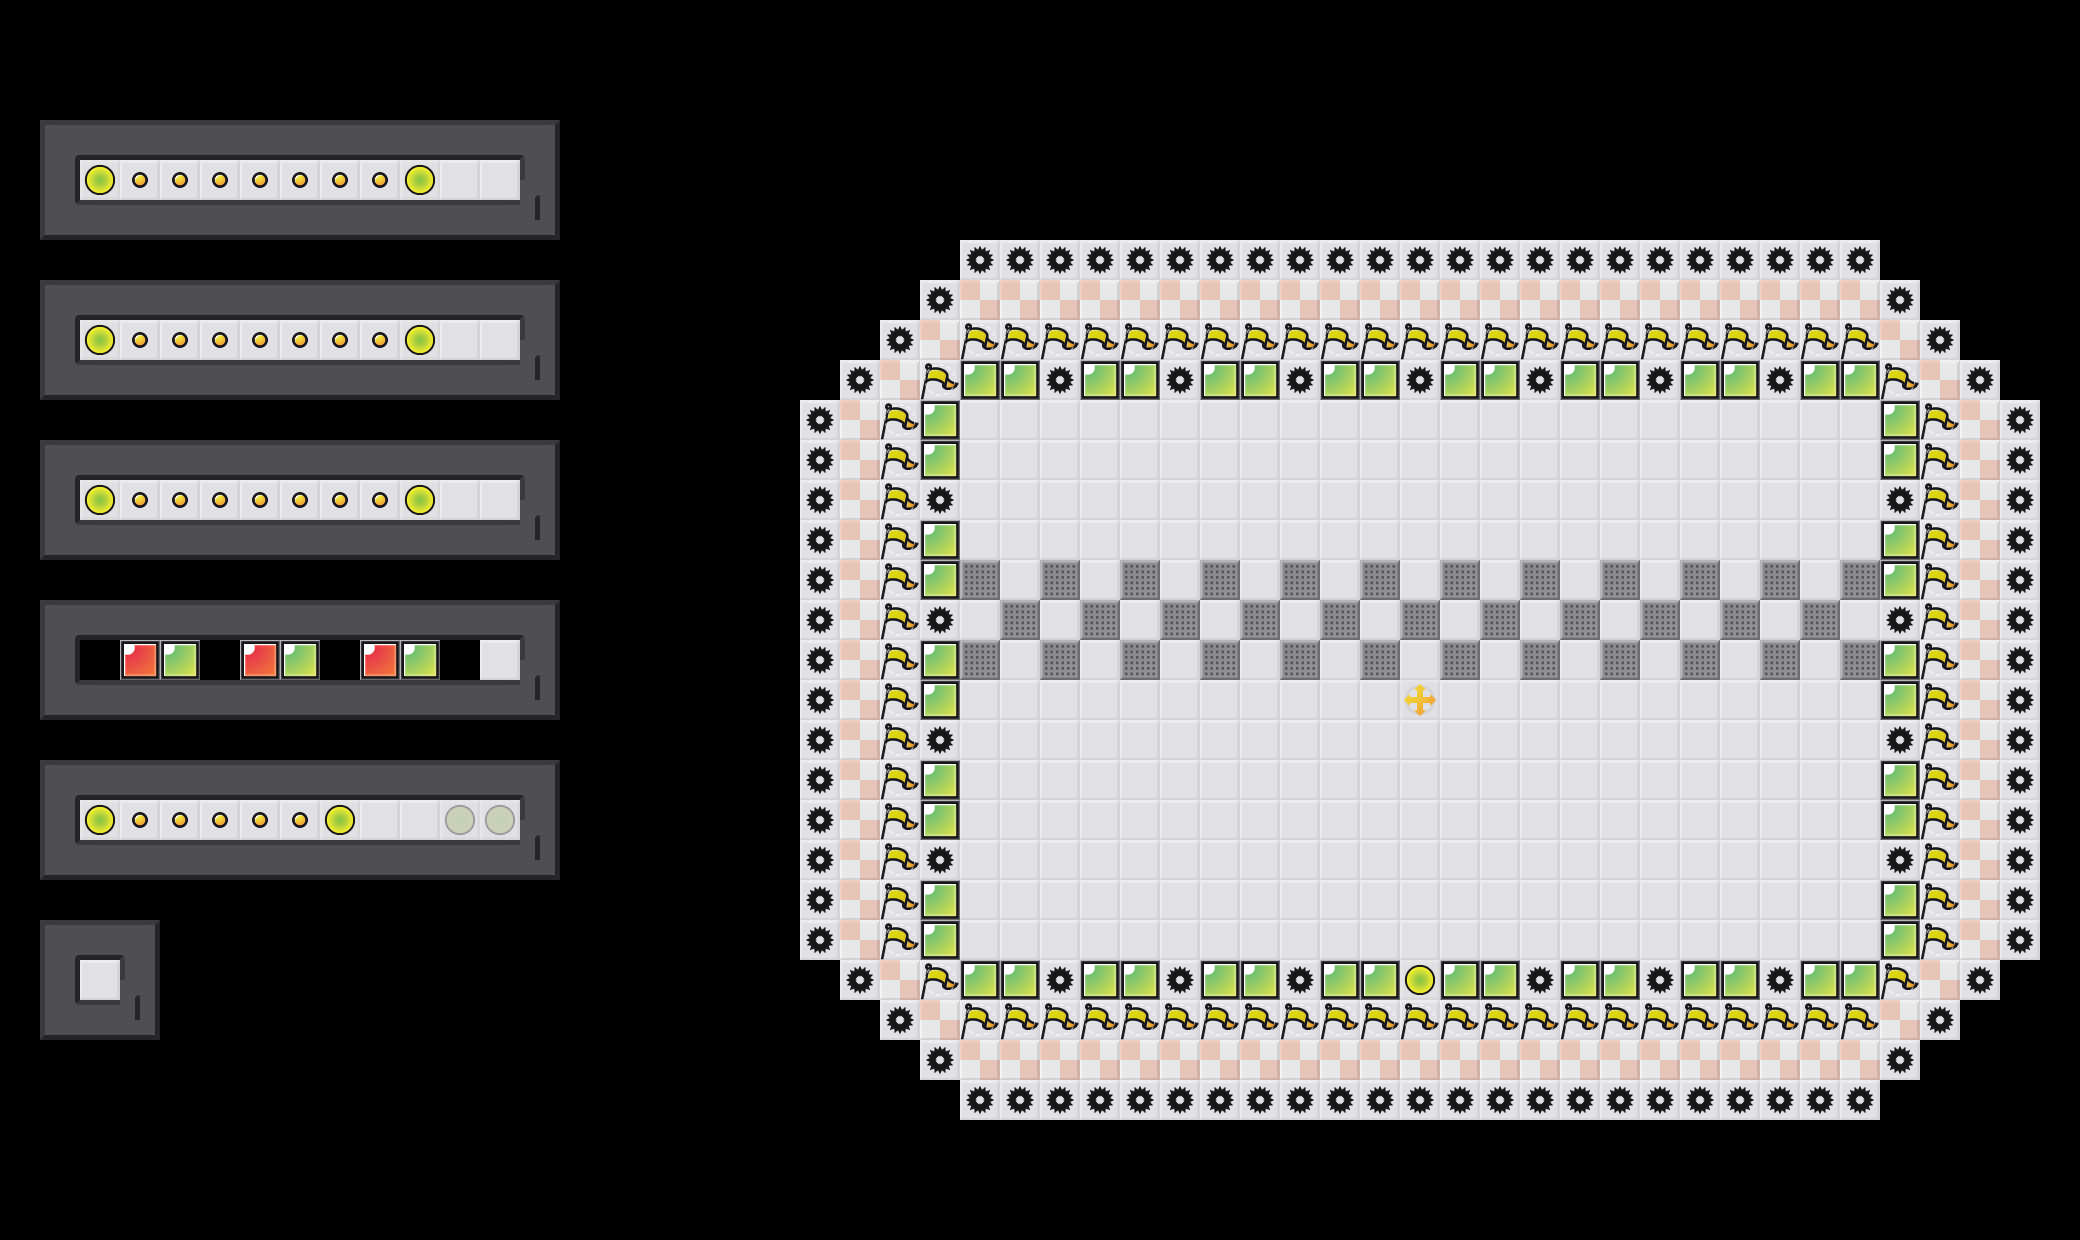Select the first red tile in the fourth panel

(140, 660)
